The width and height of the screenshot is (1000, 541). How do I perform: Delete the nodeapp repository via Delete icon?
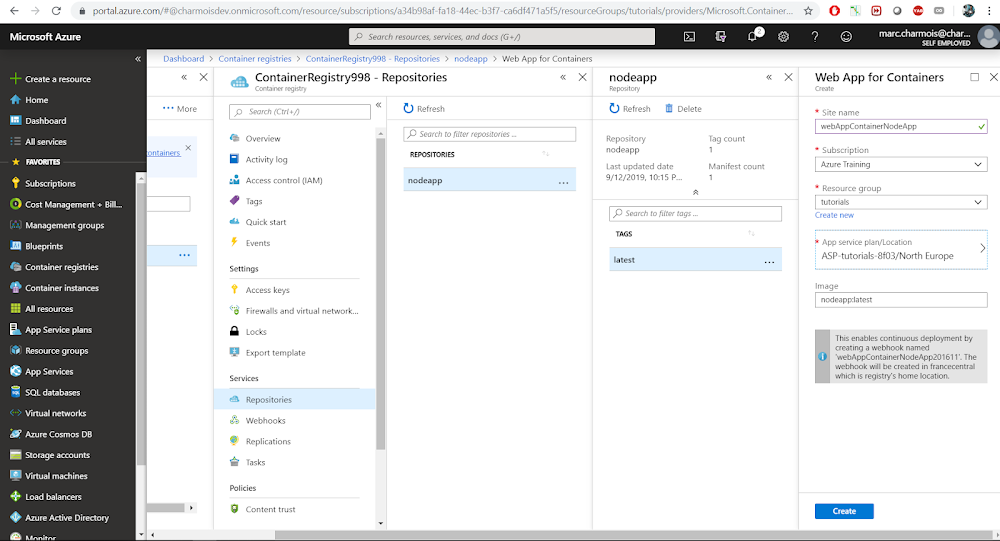683,108
